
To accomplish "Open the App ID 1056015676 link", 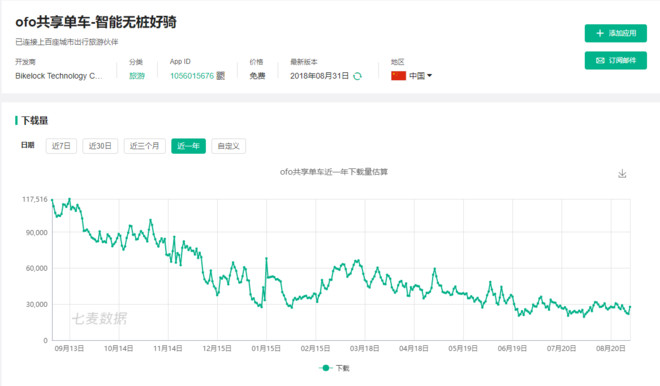I will tap(192, 76).
